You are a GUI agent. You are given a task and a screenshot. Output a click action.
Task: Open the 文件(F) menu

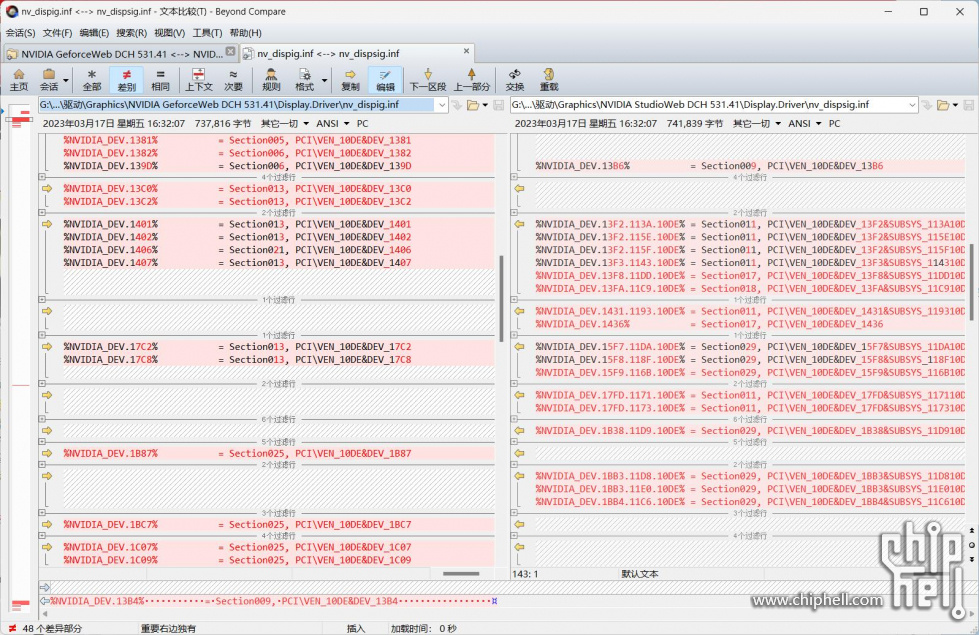click(x=57, y=32)
